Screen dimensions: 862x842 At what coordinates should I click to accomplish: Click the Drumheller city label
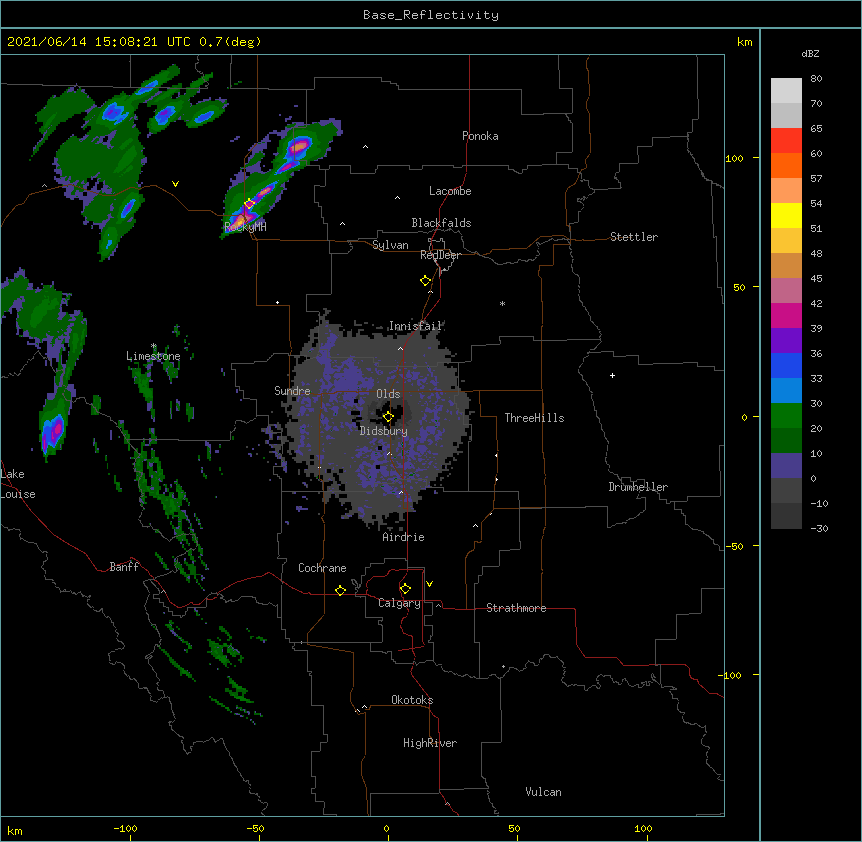coord(638,487)
